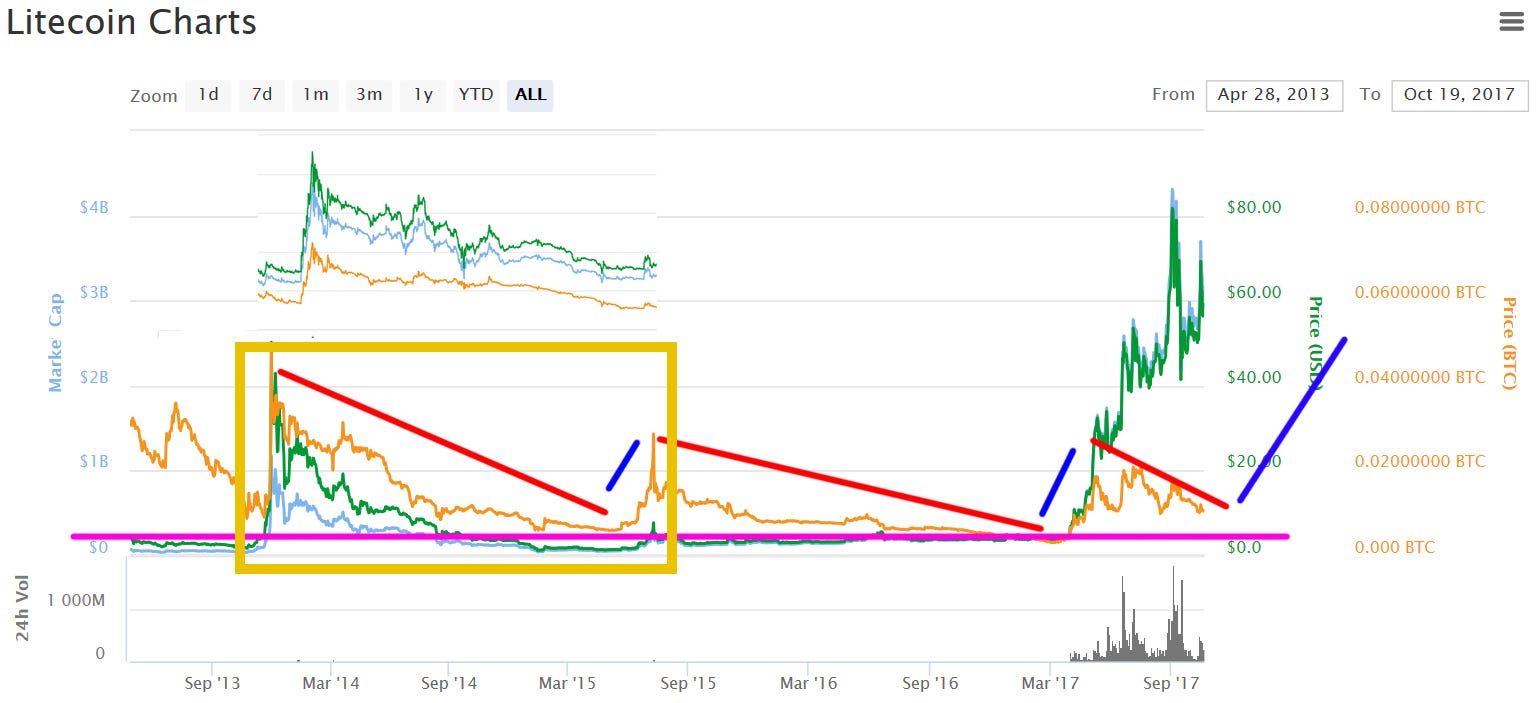The width and height of the screenshot is (1540, 703).
Task: Click the 0.02000000 BTC axis label
Action: coord(1420,462)
